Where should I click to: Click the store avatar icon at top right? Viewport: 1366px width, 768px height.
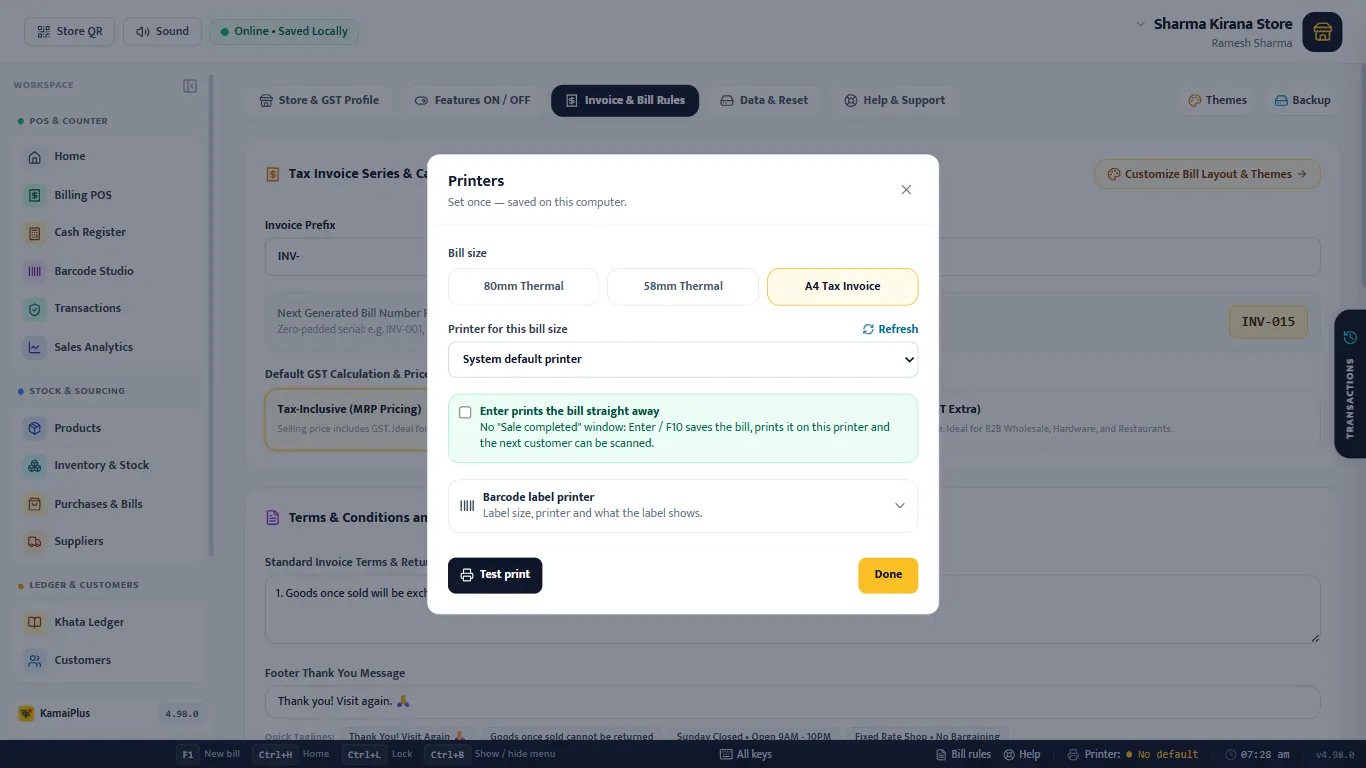pos(1322,32)
